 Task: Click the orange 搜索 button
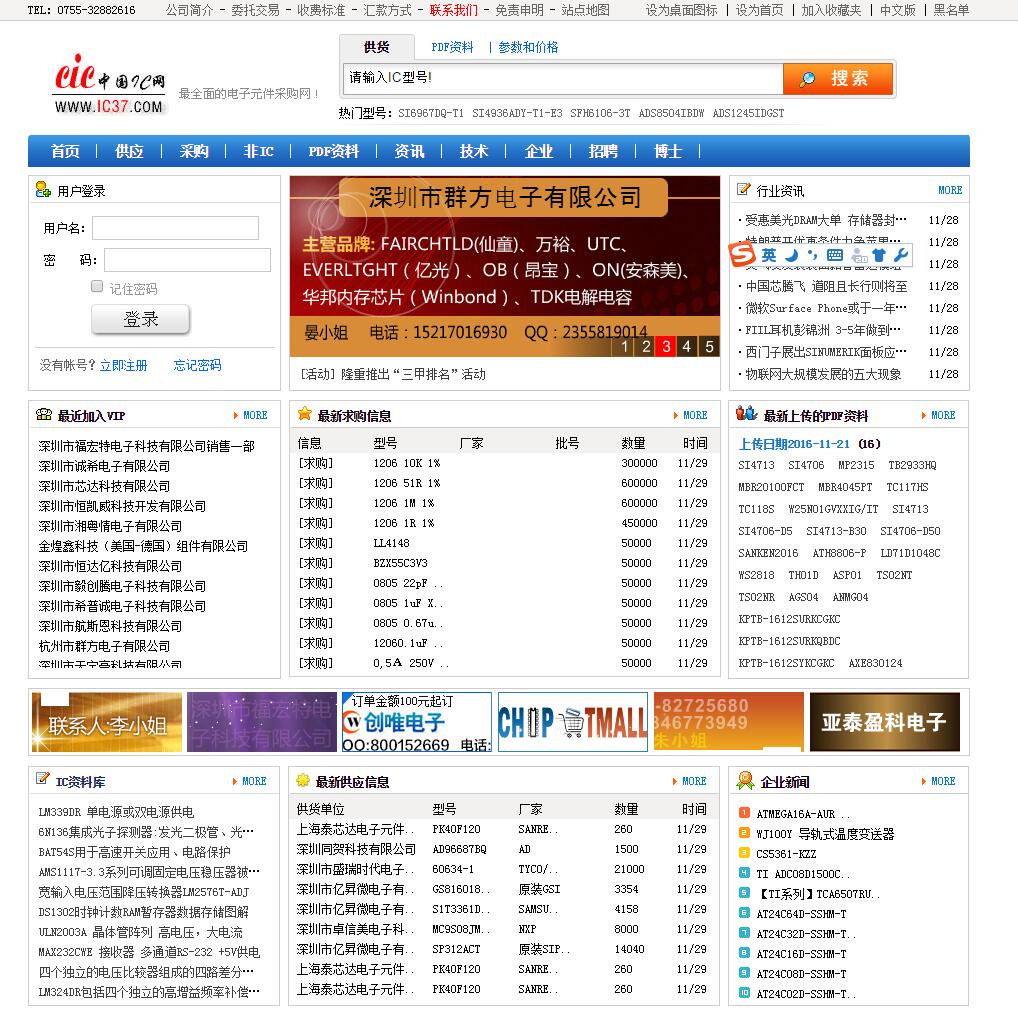838,79
